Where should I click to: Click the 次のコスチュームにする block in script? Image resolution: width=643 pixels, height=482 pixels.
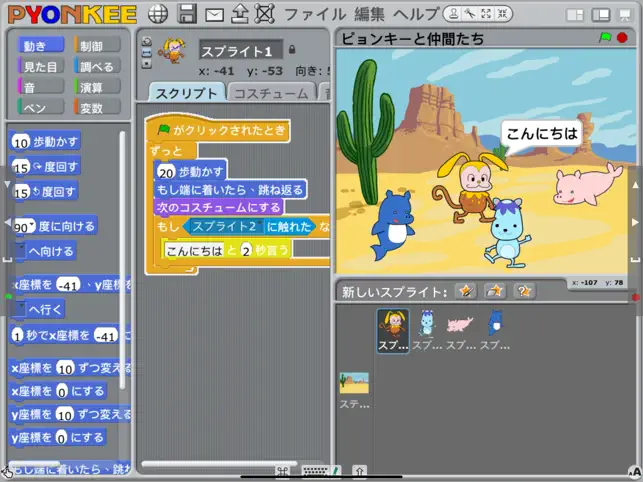point(218,208)
